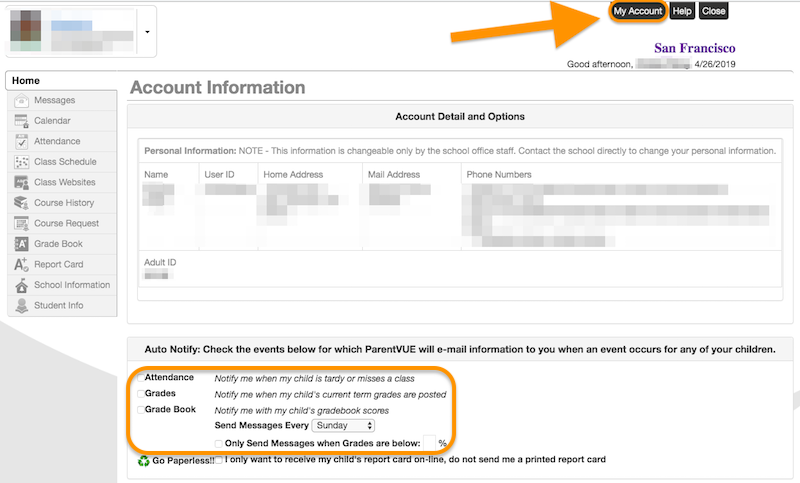Viewport: 800px width, 483px height.
Task: Click the Class Schedule icon
Action: pos(22,162)
